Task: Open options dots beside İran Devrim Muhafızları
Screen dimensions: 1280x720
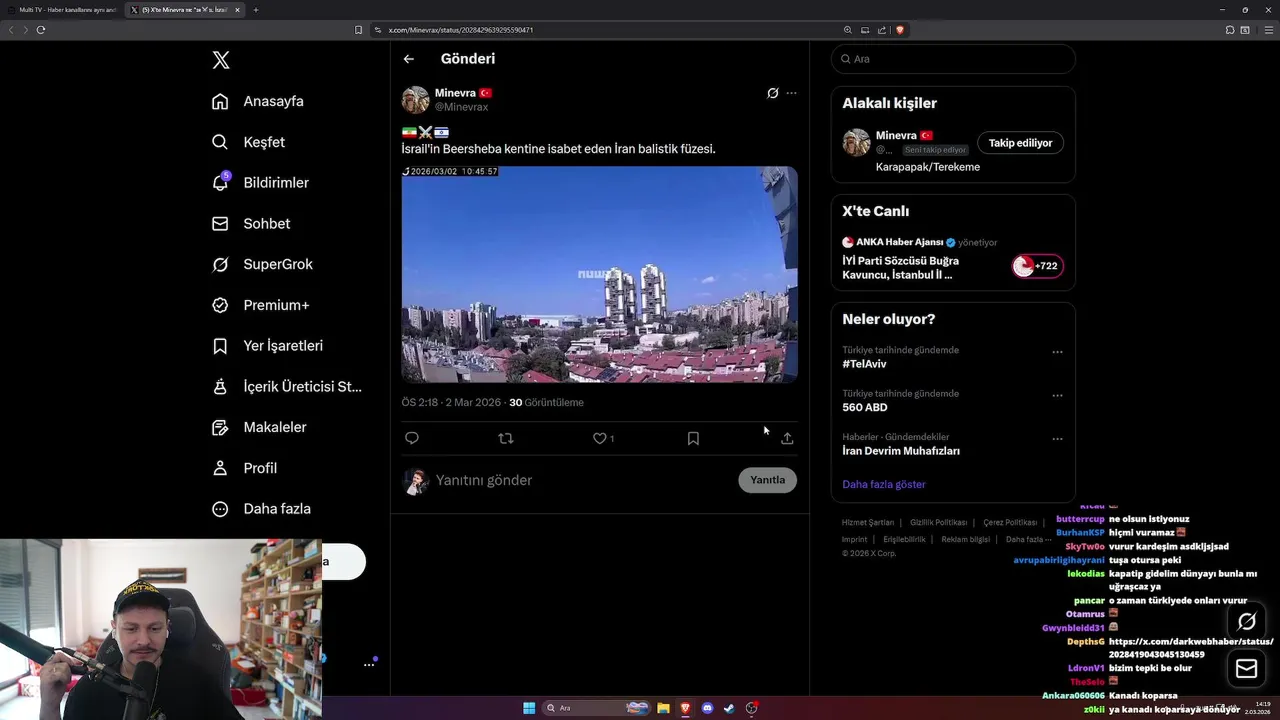Action: (1057, 439)
